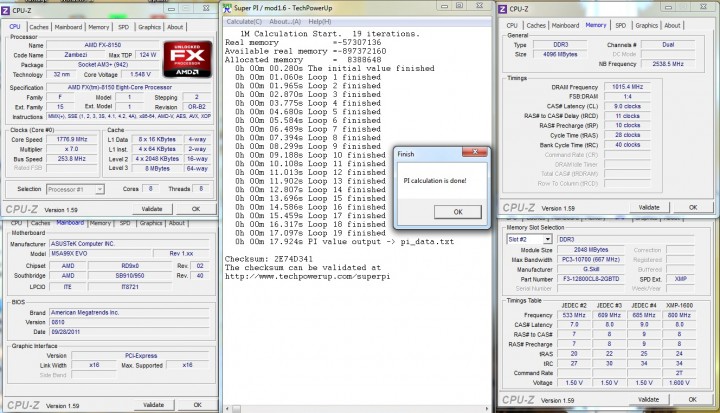Select the SPD tab in top-left CPU-Z
This screenshot has height=413, width=720.
coord(124,27)
